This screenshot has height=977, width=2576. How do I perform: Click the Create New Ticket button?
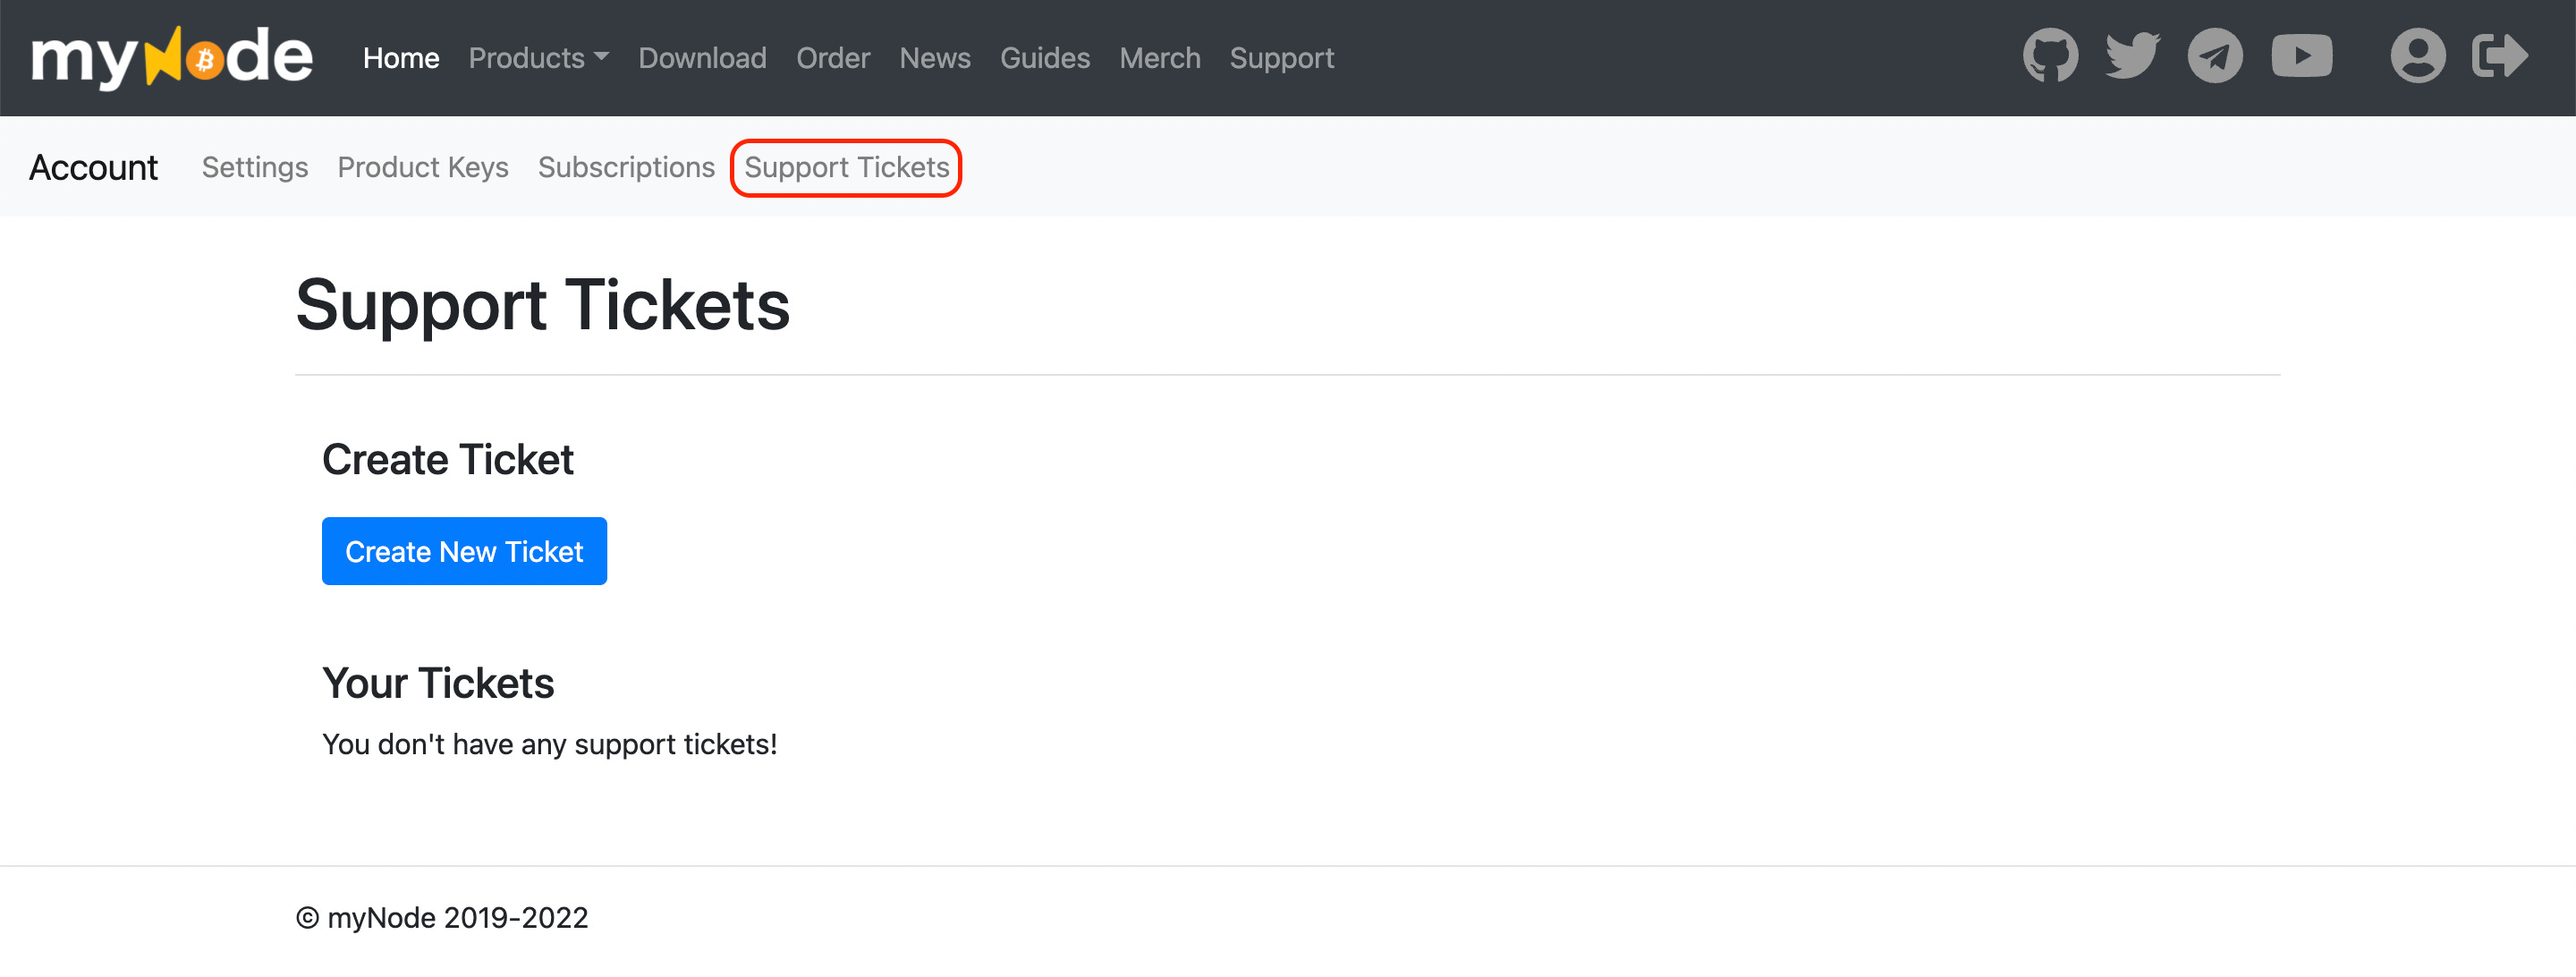(463, 550)
